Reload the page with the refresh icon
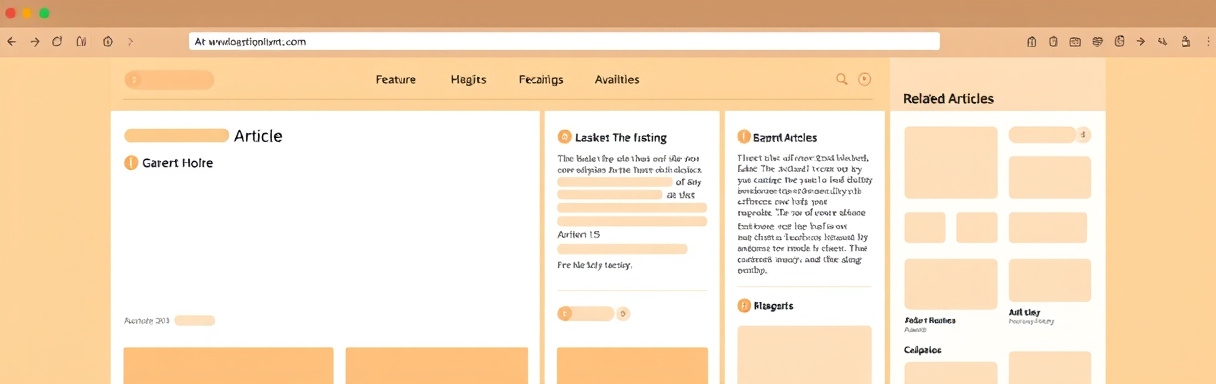The width and height of the screenshot is (1216, 384). click(57, 42)
